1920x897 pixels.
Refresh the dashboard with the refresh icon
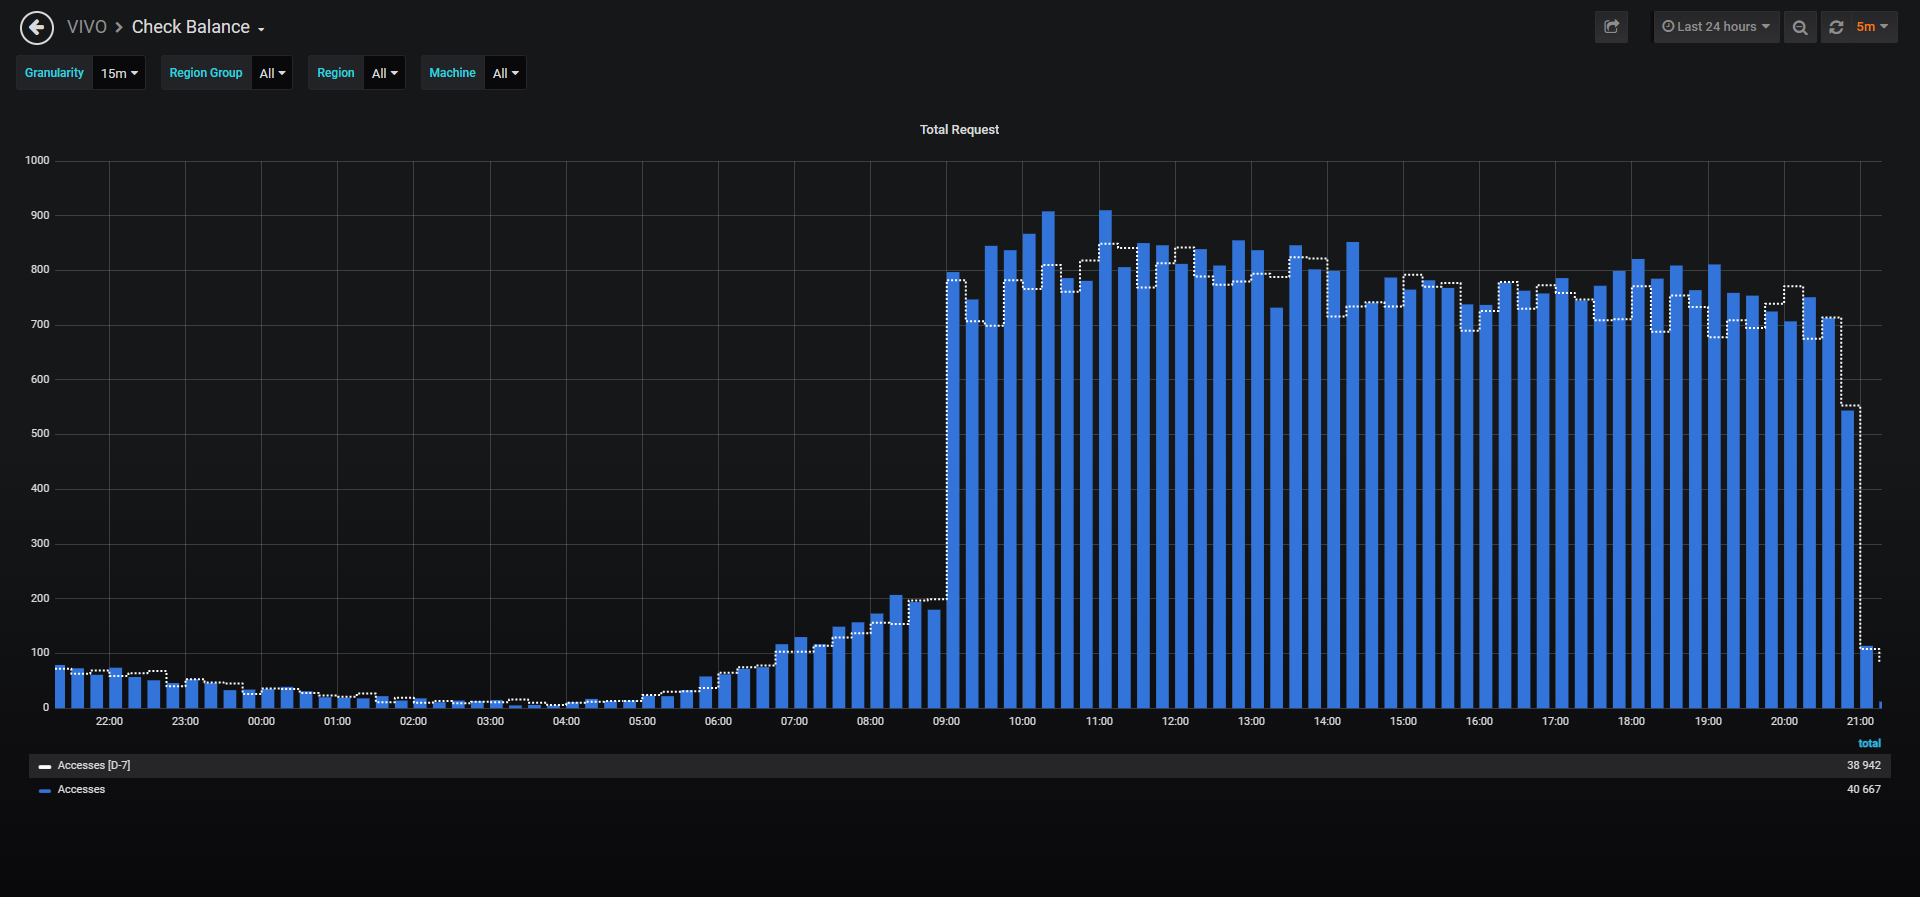1836,27
